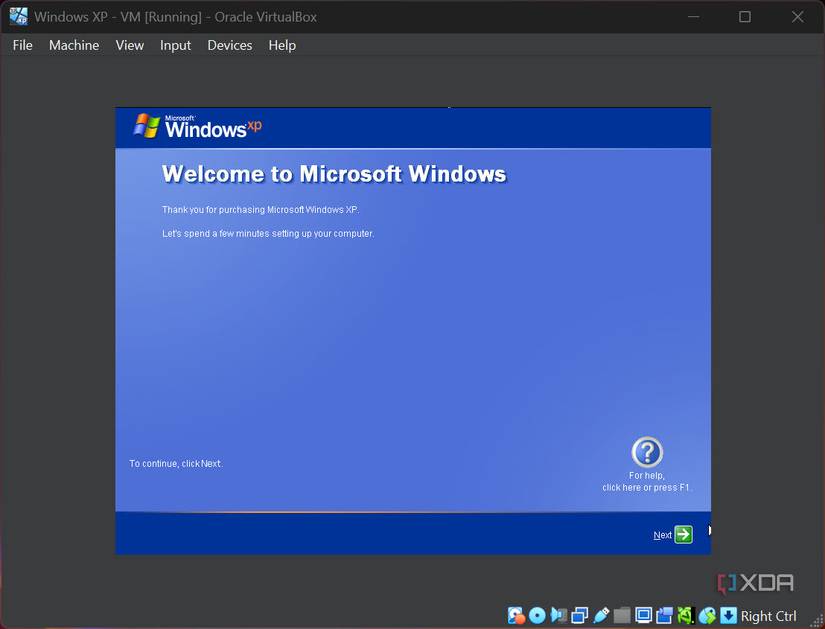Screen dimensions: 825x629
Task: Click the virtualization features status icon
Action: point(686,615)
